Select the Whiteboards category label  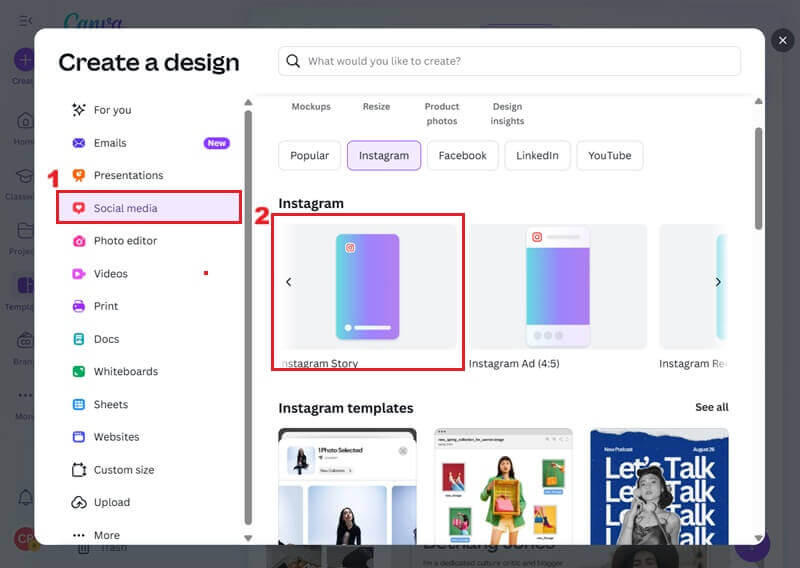[x=126, y=372]
